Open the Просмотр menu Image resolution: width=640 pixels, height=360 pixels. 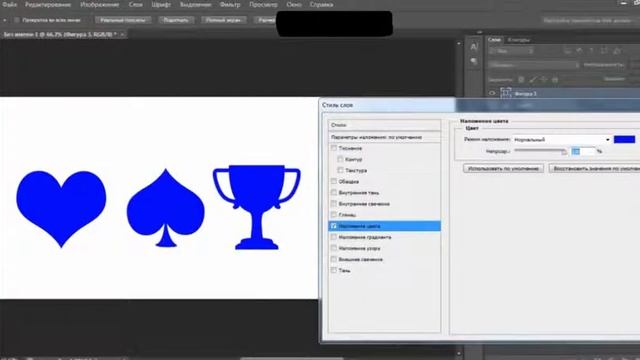coord(263,5)
